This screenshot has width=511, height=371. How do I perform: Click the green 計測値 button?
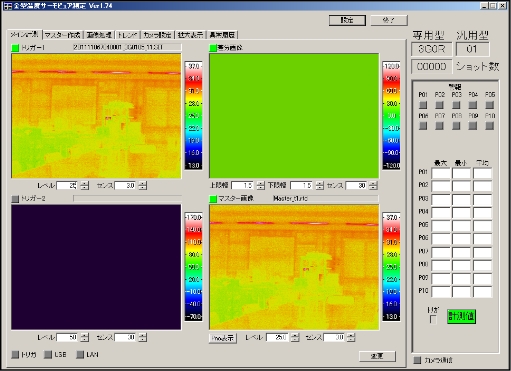461,316
